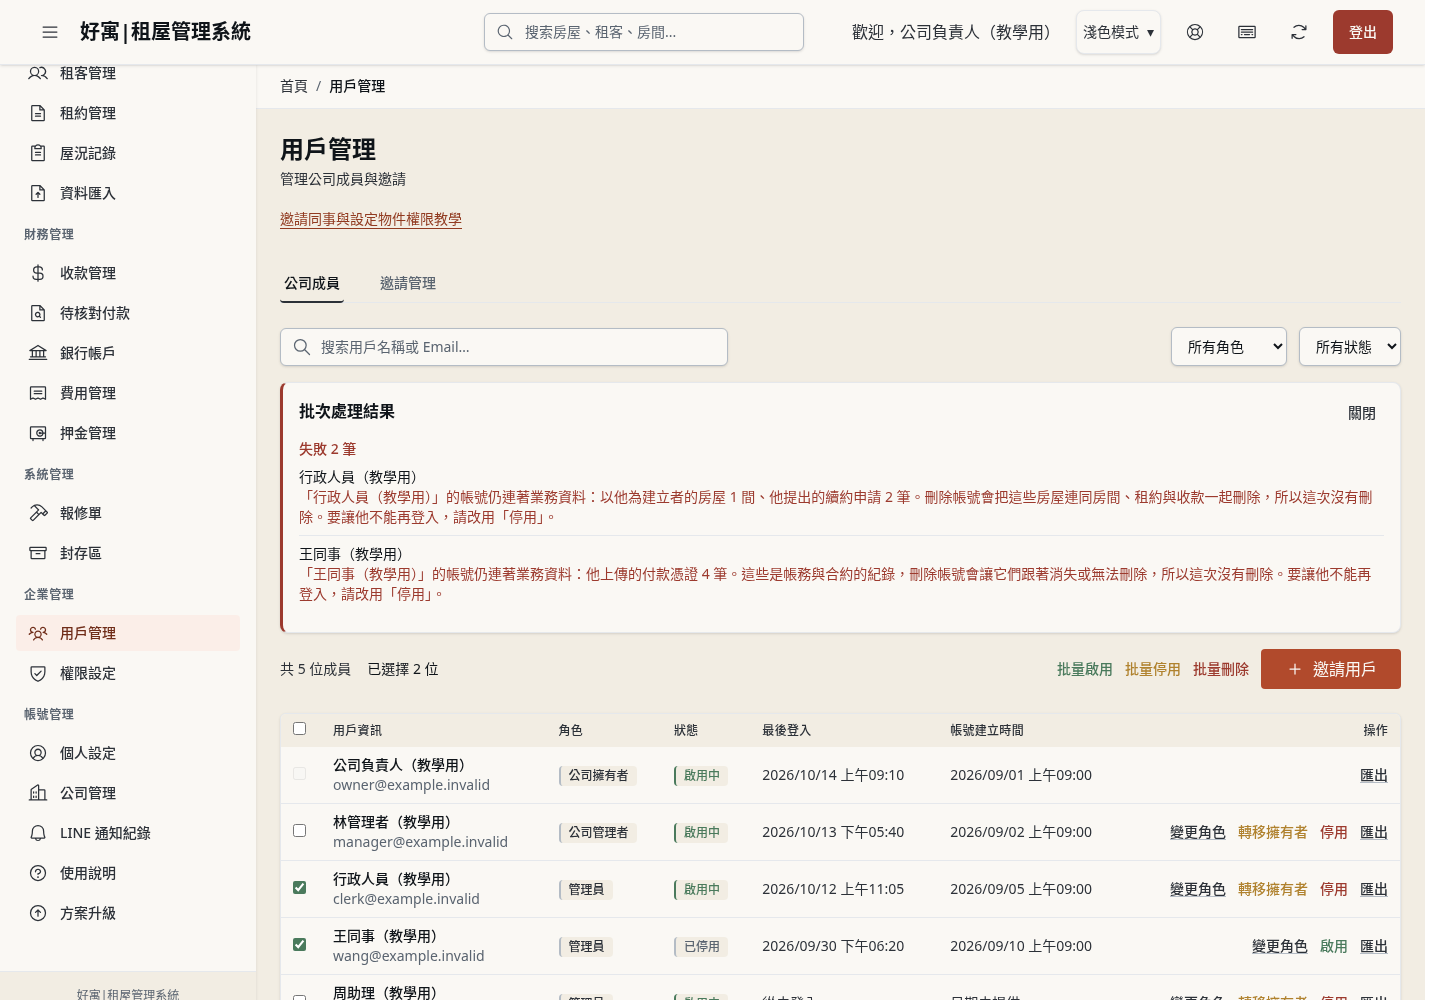
Task: Open 資料匯入 upload file icon
Action: click(x=38, y=193)
